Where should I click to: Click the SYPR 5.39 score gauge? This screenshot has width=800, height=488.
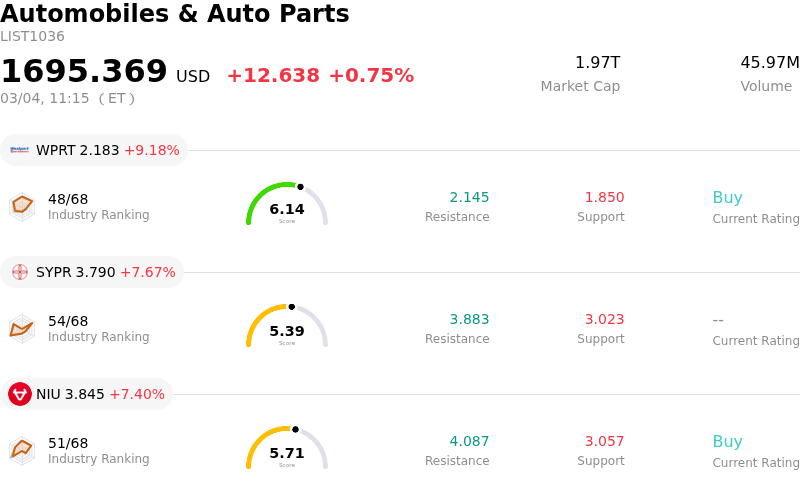(287, 328)
